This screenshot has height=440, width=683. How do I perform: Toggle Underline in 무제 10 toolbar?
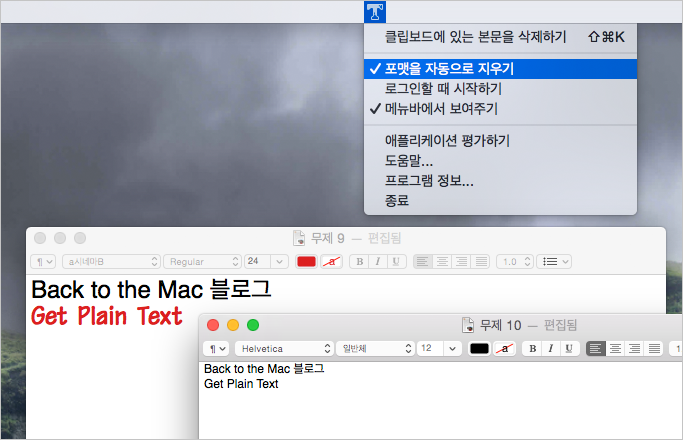coord(569,349)
